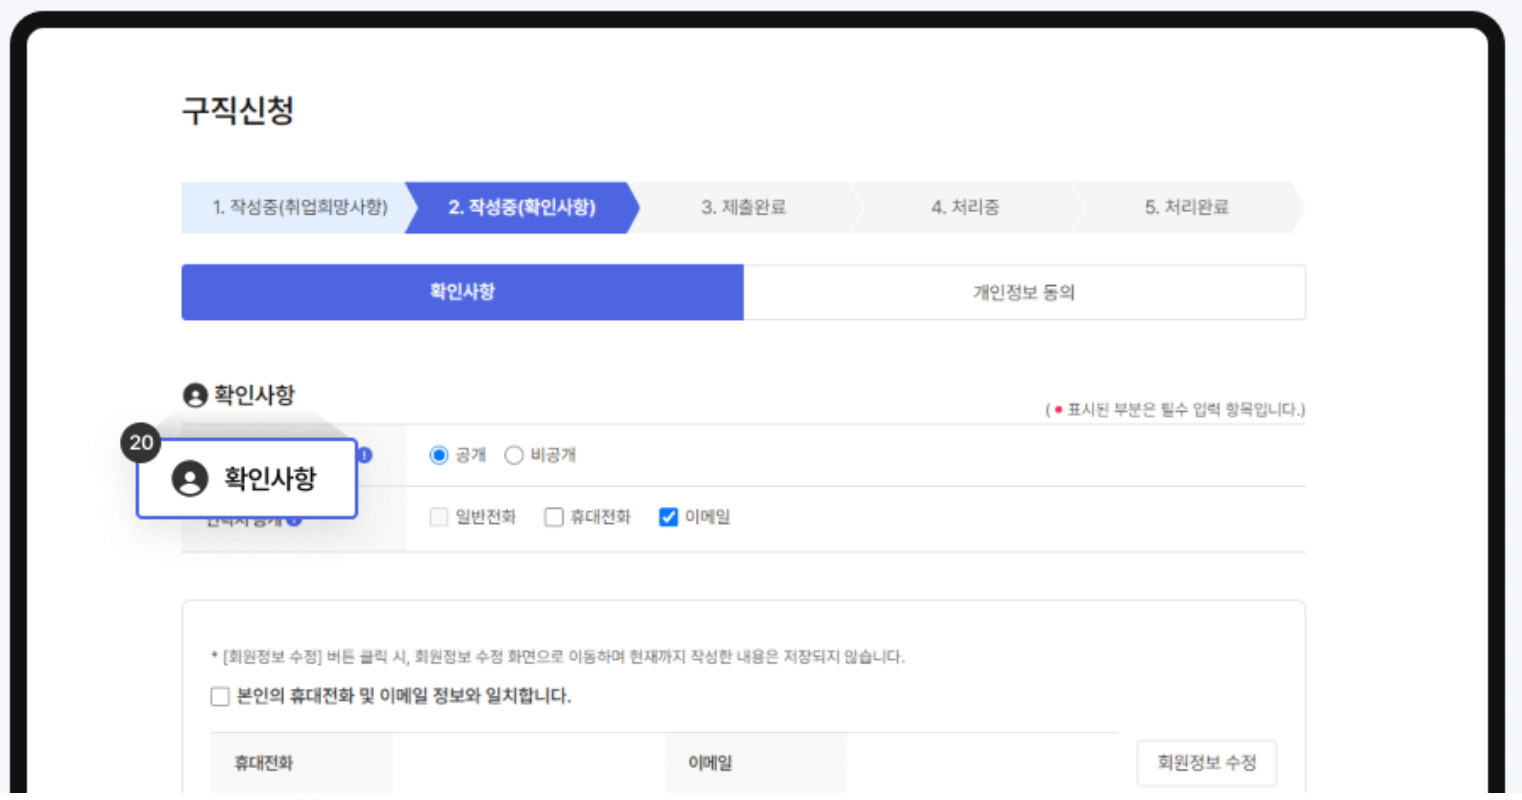This screenshot has height=800, width=1522.
Task: Select the 공개 radio button
Action: coord(438,454)
